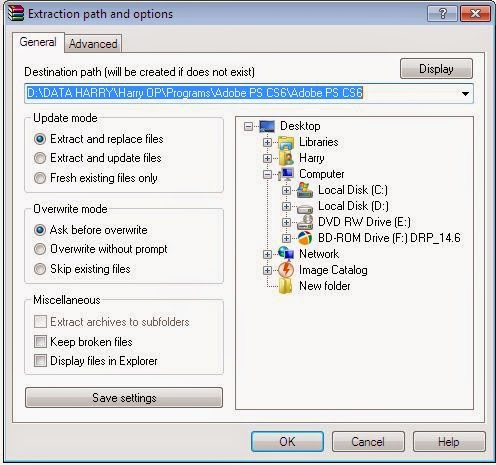Switch to the Advanced tab
The height and width of the screenshot is (465, 496).
pos(93,44)
